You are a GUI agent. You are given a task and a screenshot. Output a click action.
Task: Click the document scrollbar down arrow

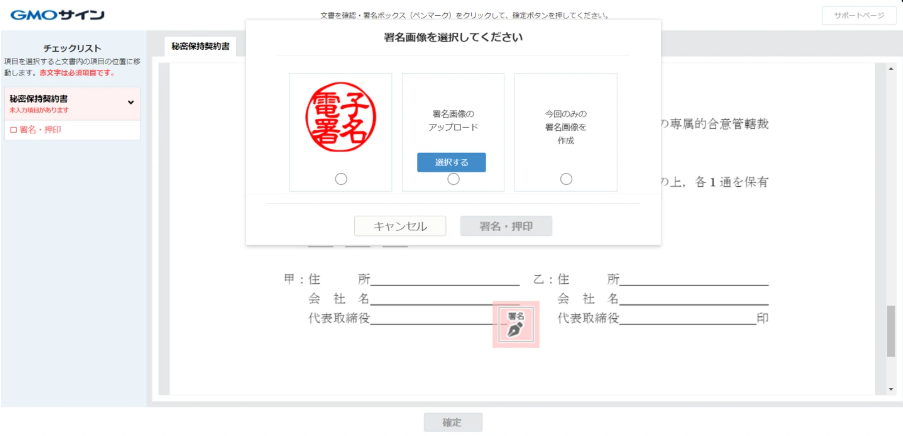tap(890, 387)
